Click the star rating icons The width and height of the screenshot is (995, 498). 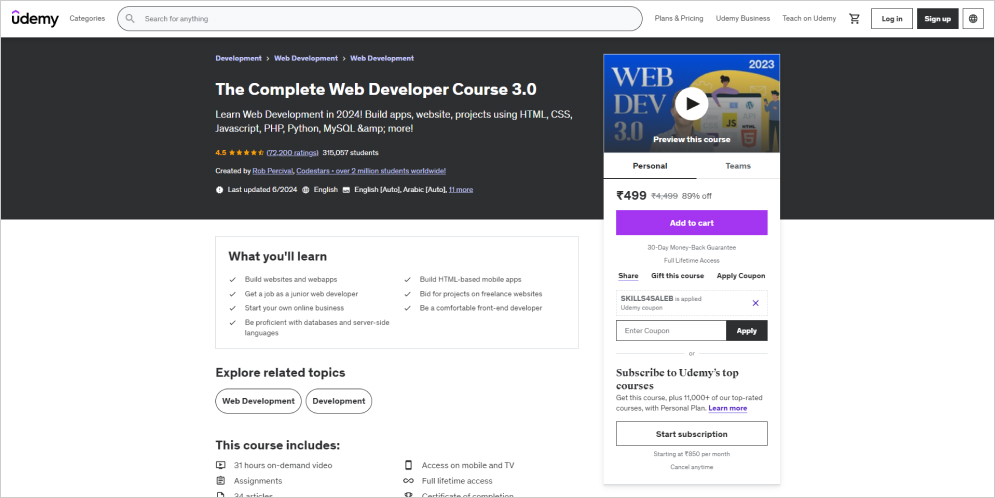(x=246, y=153)
